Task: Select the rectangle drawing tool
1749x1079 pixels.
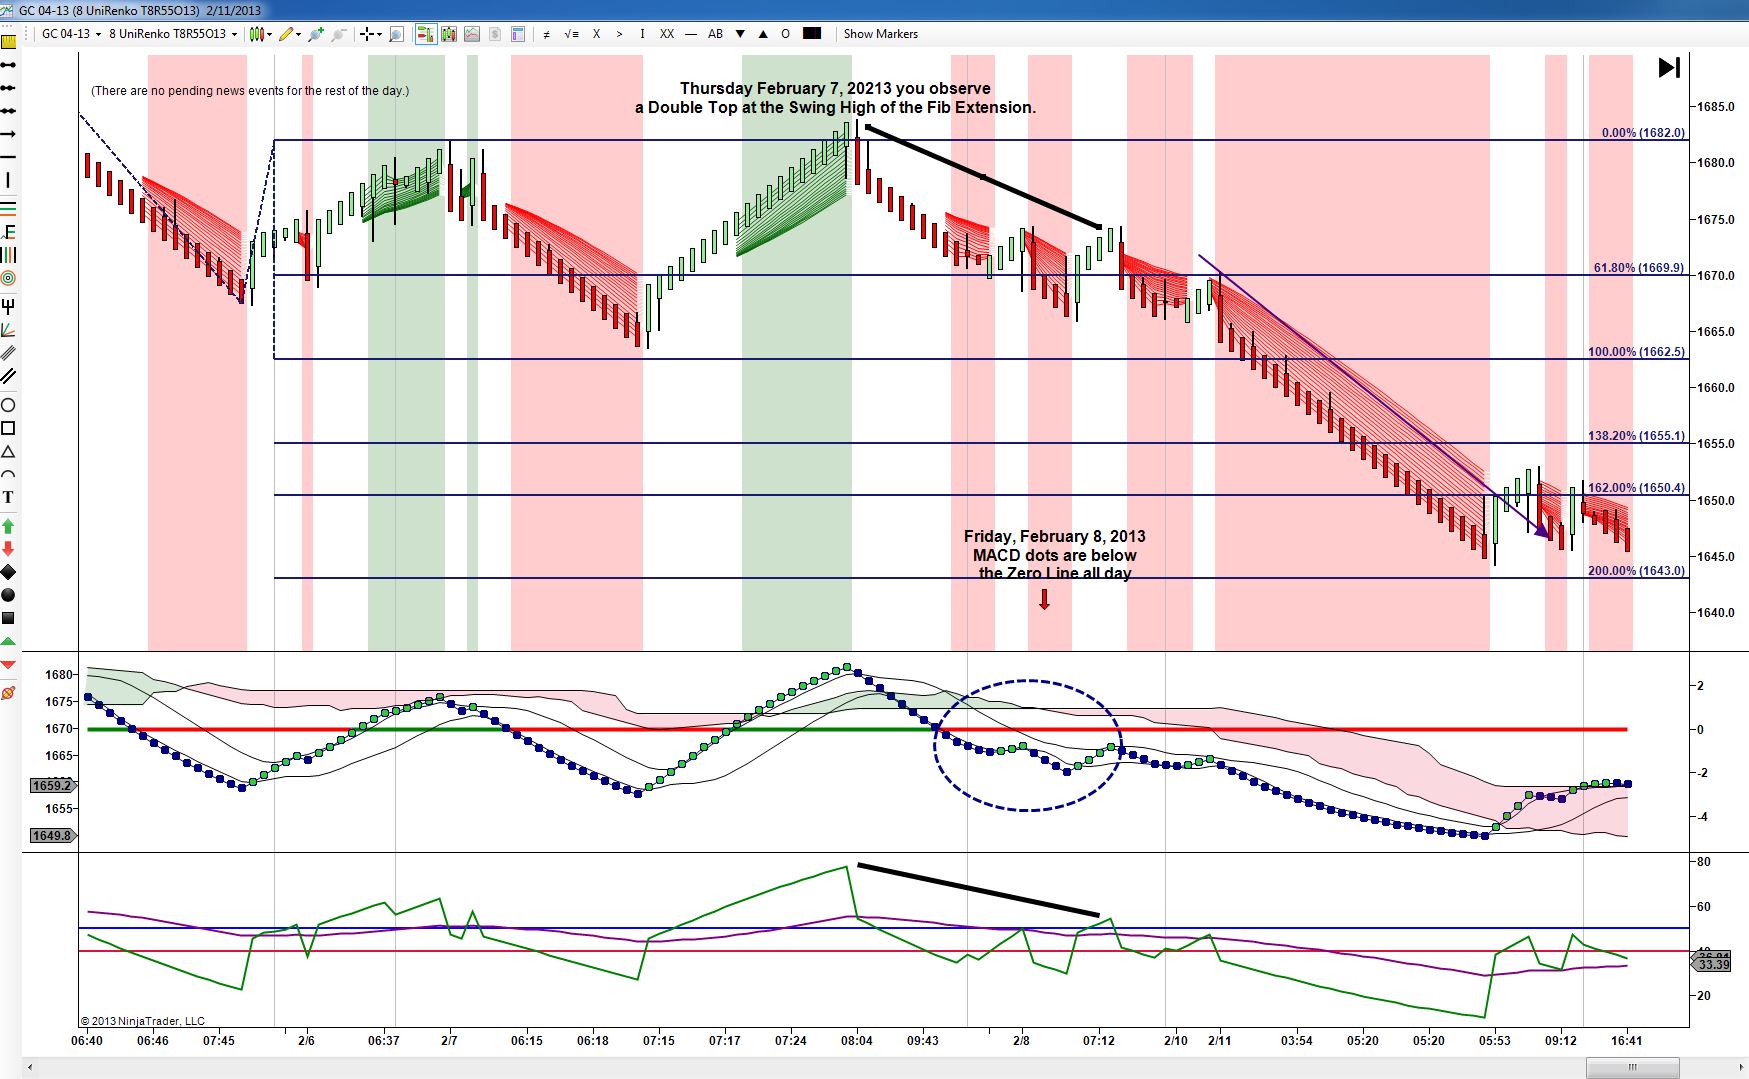Action: coord(8,428)
